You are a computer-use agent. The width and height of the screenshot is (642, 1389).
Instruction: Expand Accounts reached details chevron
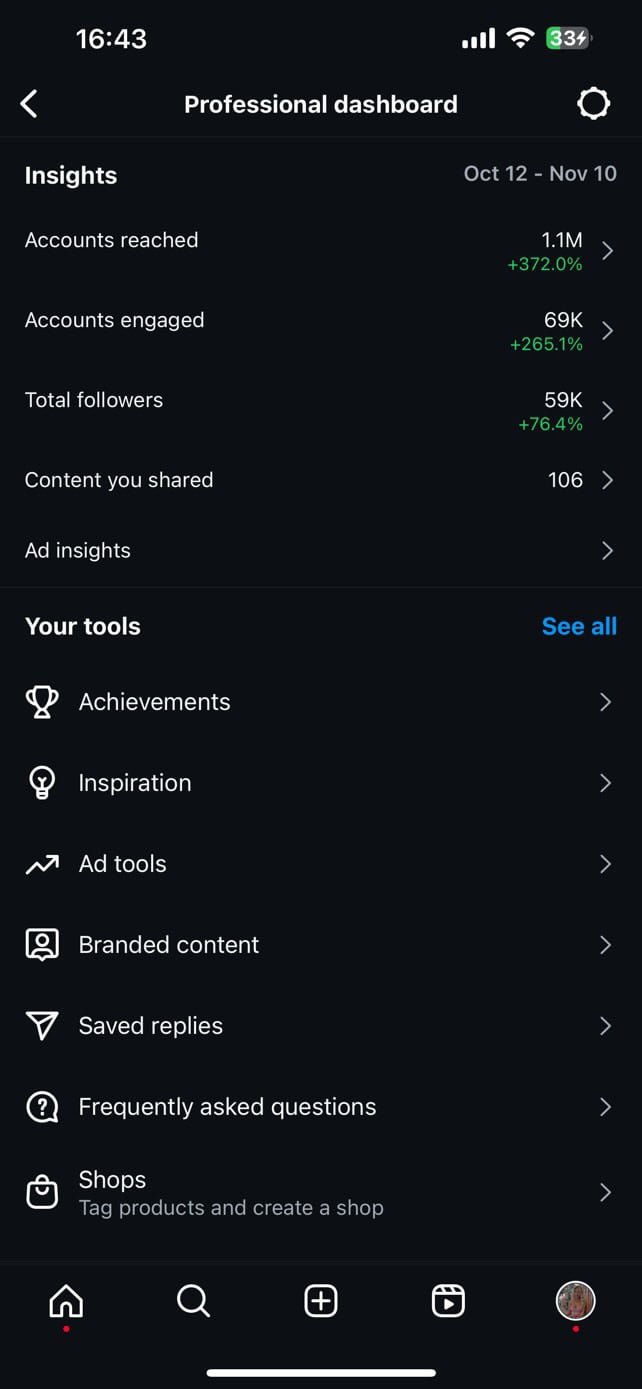pyautogui.click(x=607, y=251)
